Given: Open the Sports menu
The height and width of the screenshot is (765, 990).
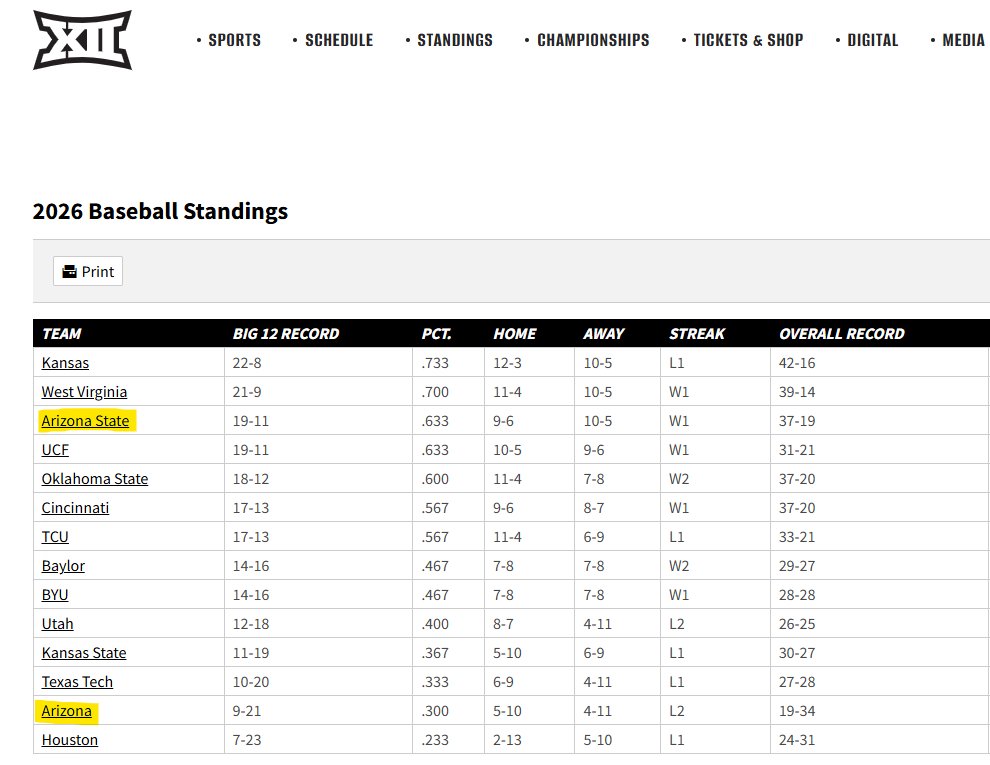Looking at the screenshot, I should pyautogui.click(x=234, y=40).
